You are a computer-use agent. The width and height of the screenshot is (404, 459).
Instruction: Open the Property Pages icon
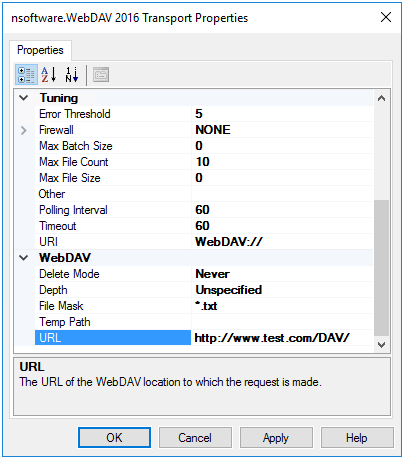click(x=101, y=75)
